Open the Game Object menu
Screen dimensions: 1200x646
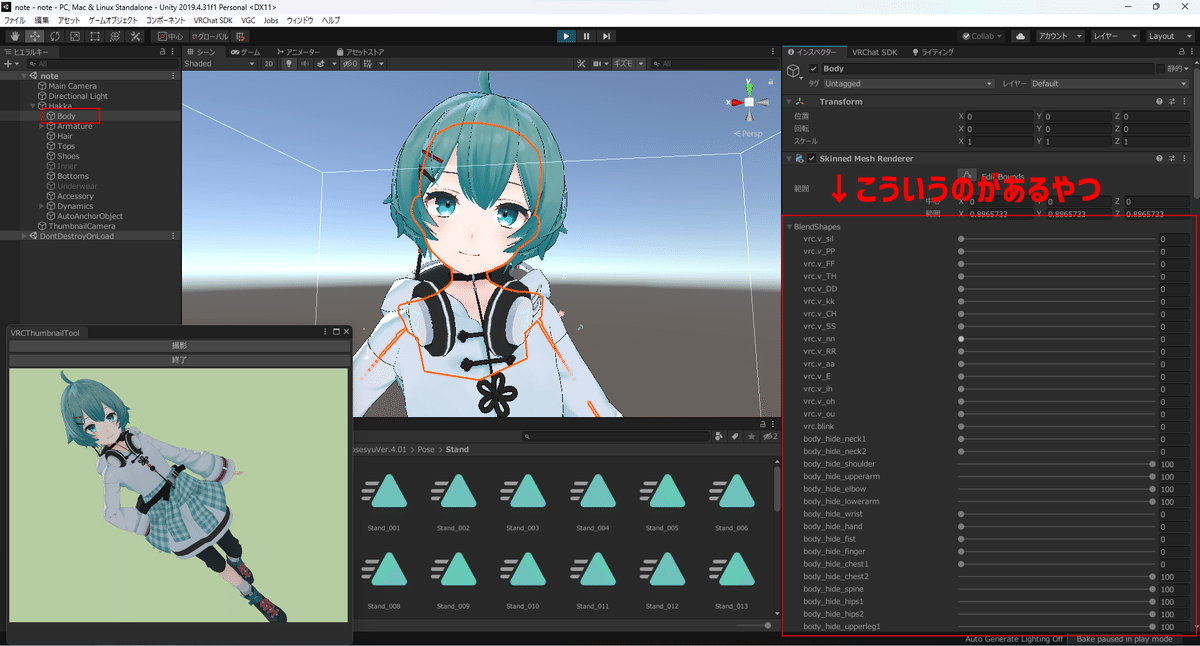tap(114, 20)
